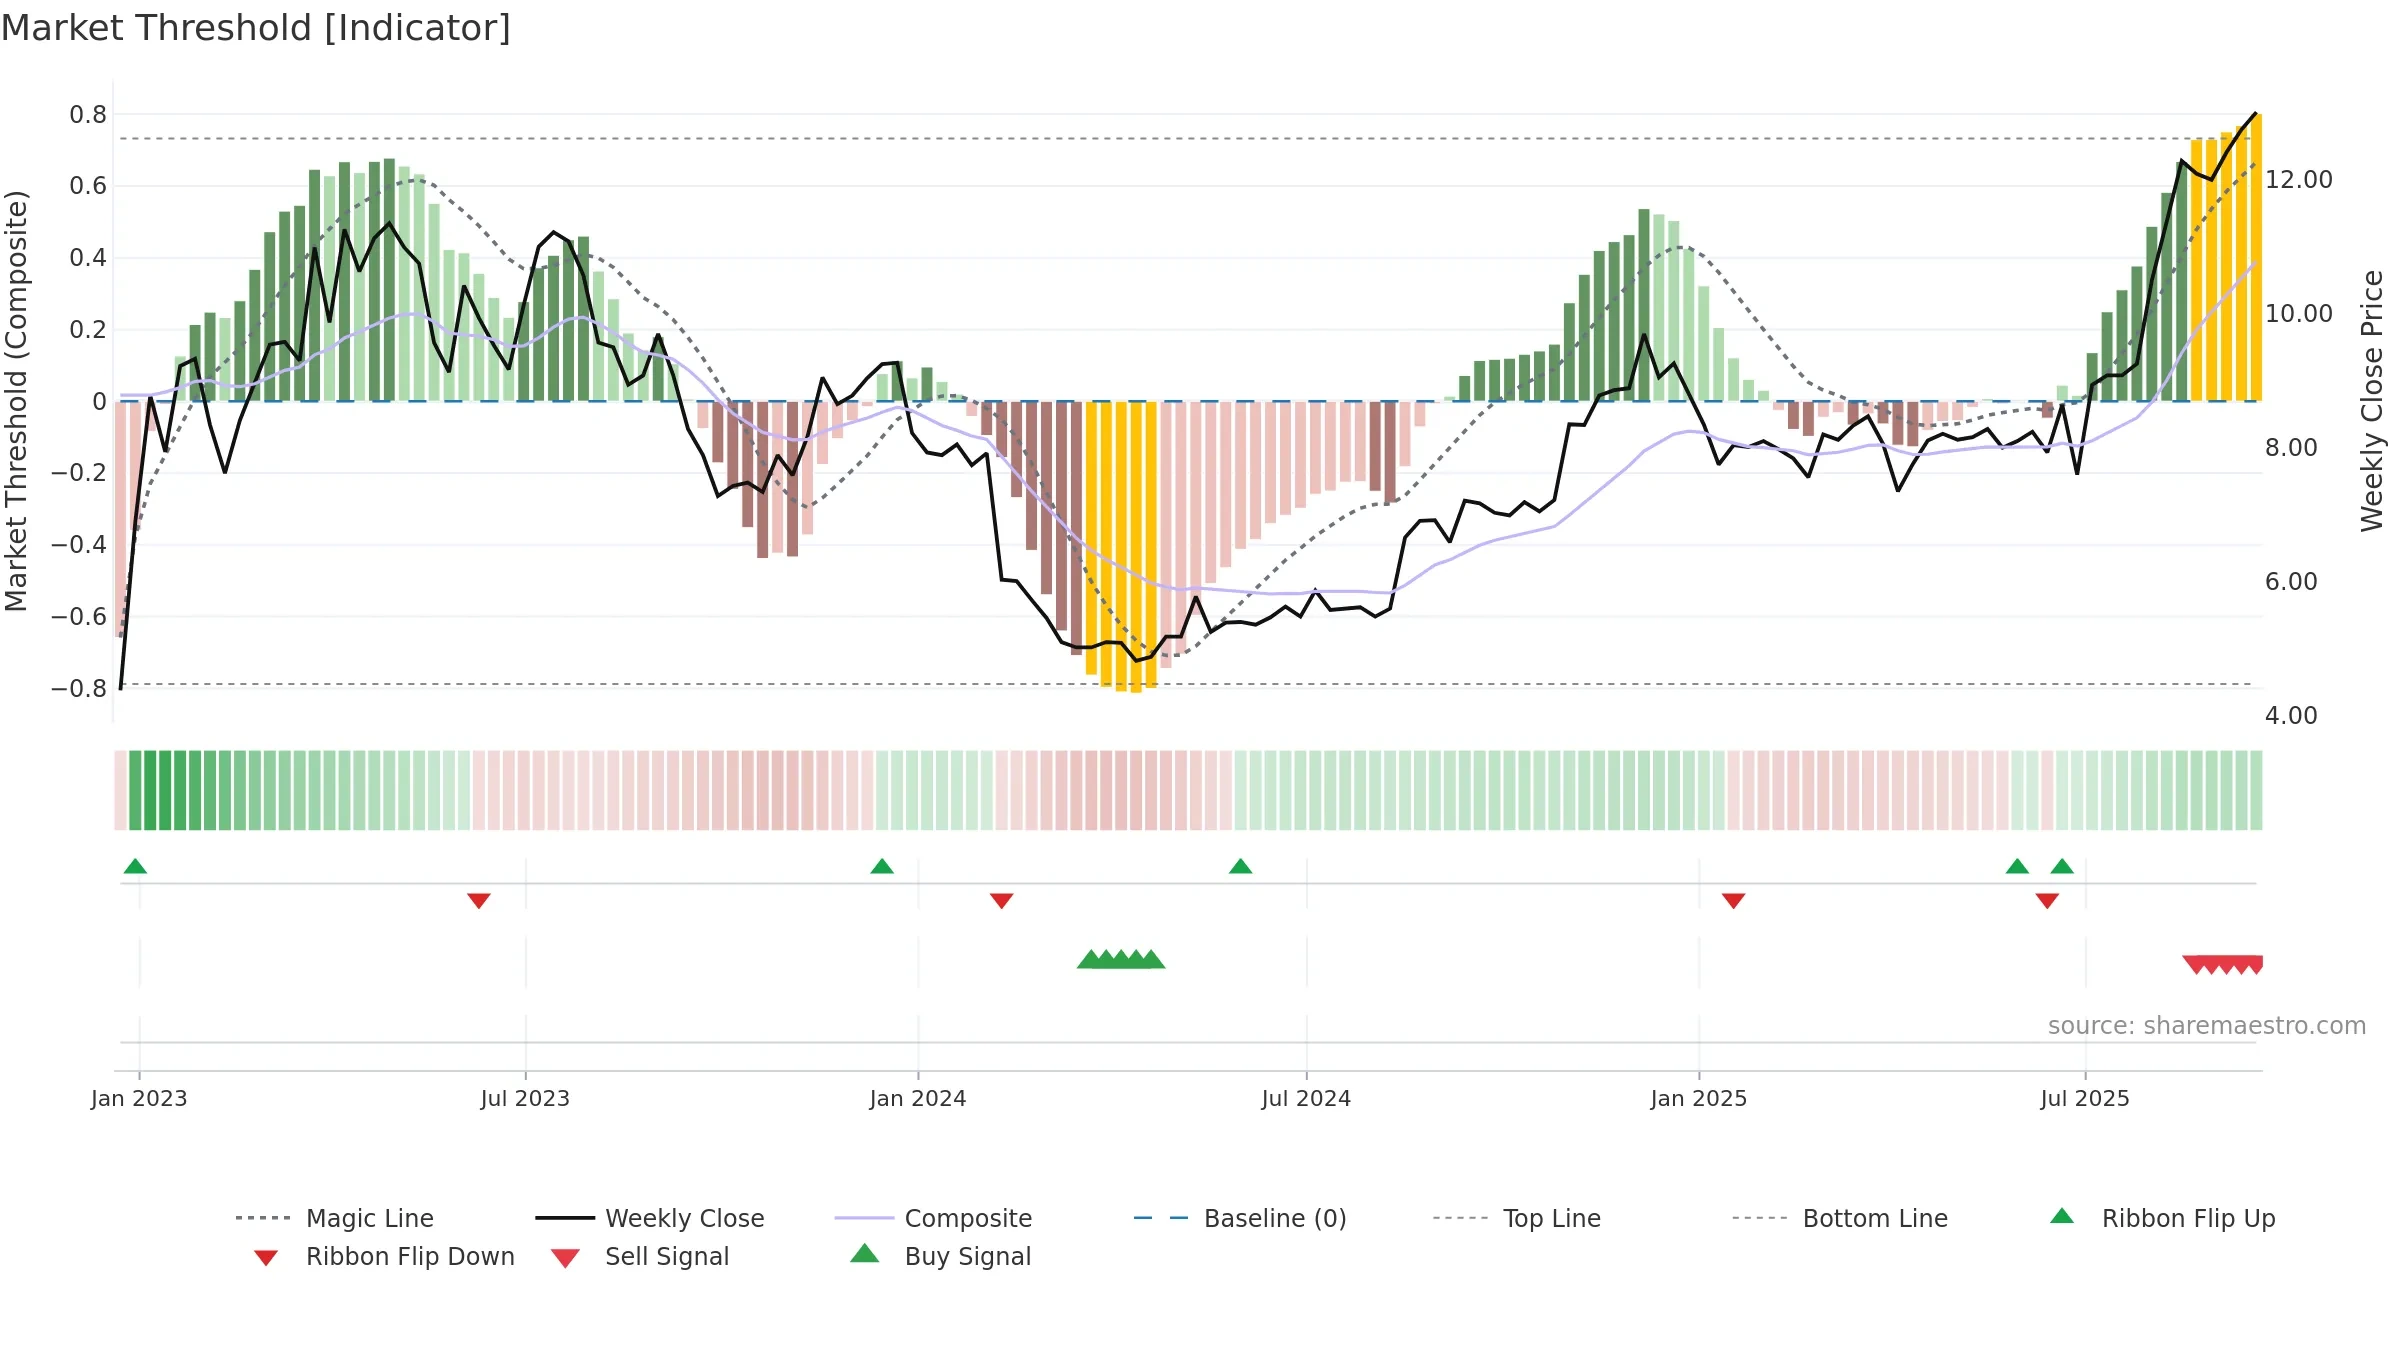
Task: Click the Jul 2024 x-axis label
Action: point(1306,1099)
